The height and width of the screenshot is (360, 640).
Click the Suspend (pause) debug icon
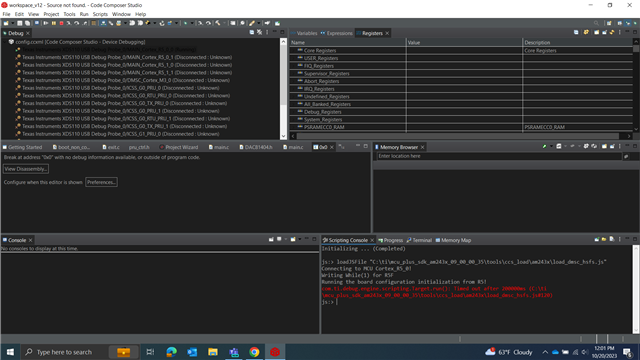(53, 23)
